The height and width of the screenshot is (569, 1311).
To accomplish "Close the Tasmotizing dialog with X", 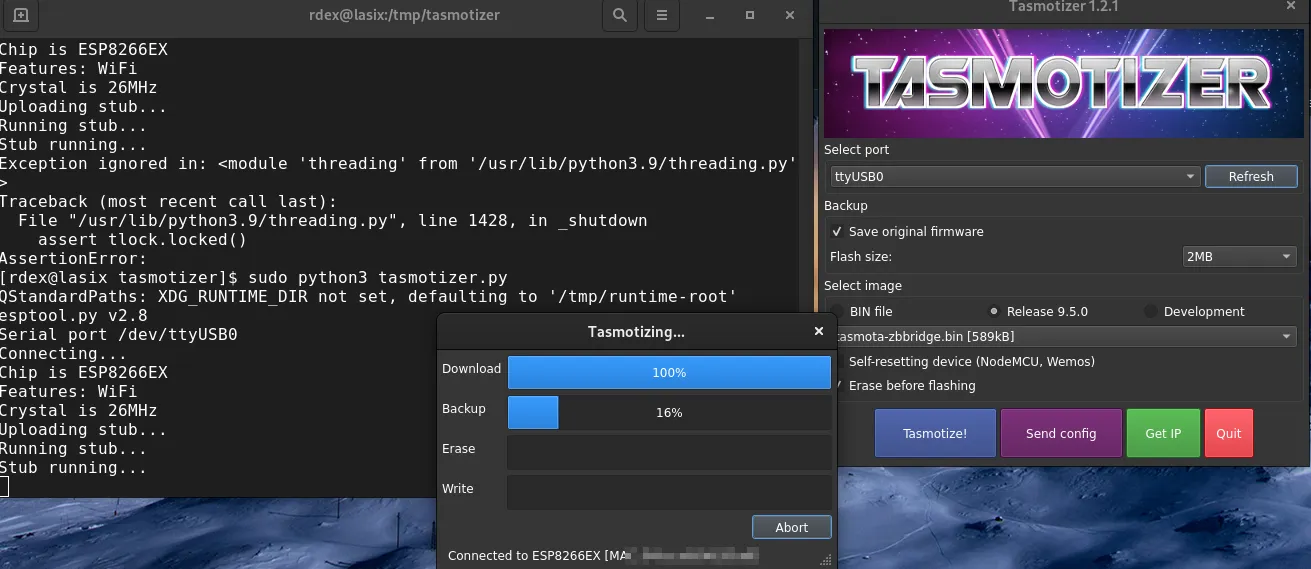I will (819, 331).
